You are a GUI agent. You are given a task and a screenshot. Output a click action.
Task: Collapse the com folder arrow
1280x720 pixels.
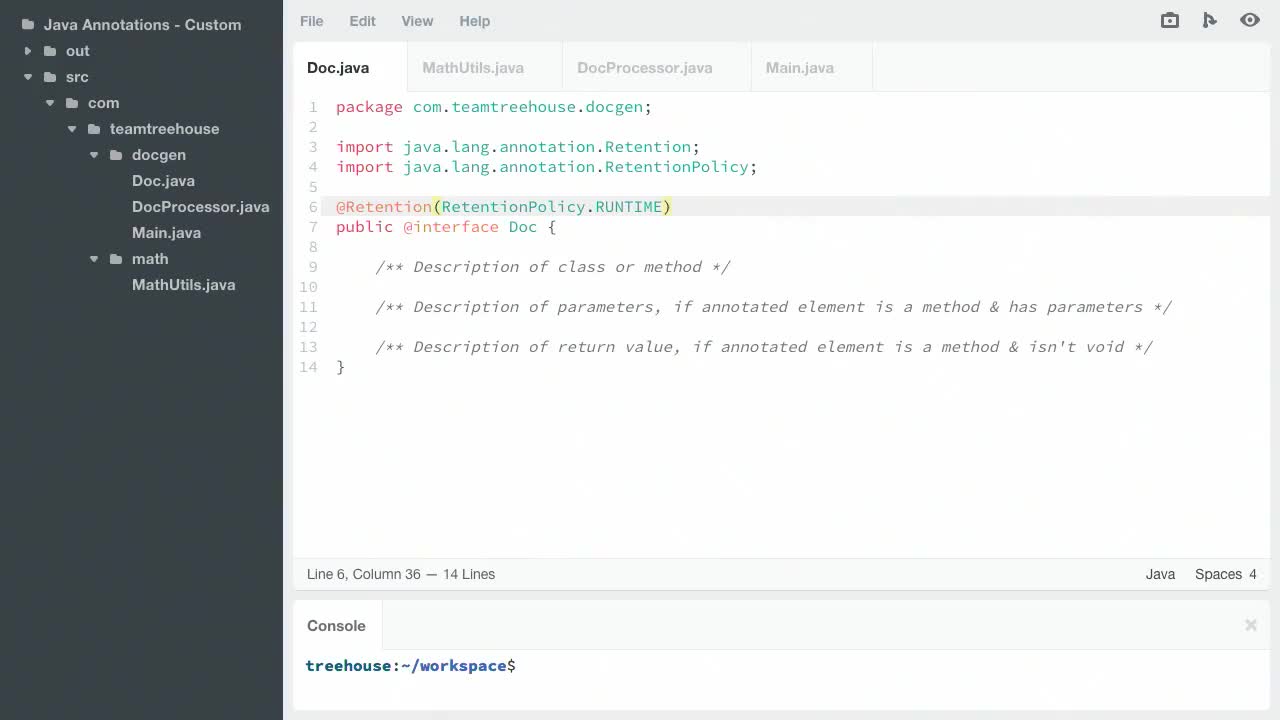(x=50, y=103)
